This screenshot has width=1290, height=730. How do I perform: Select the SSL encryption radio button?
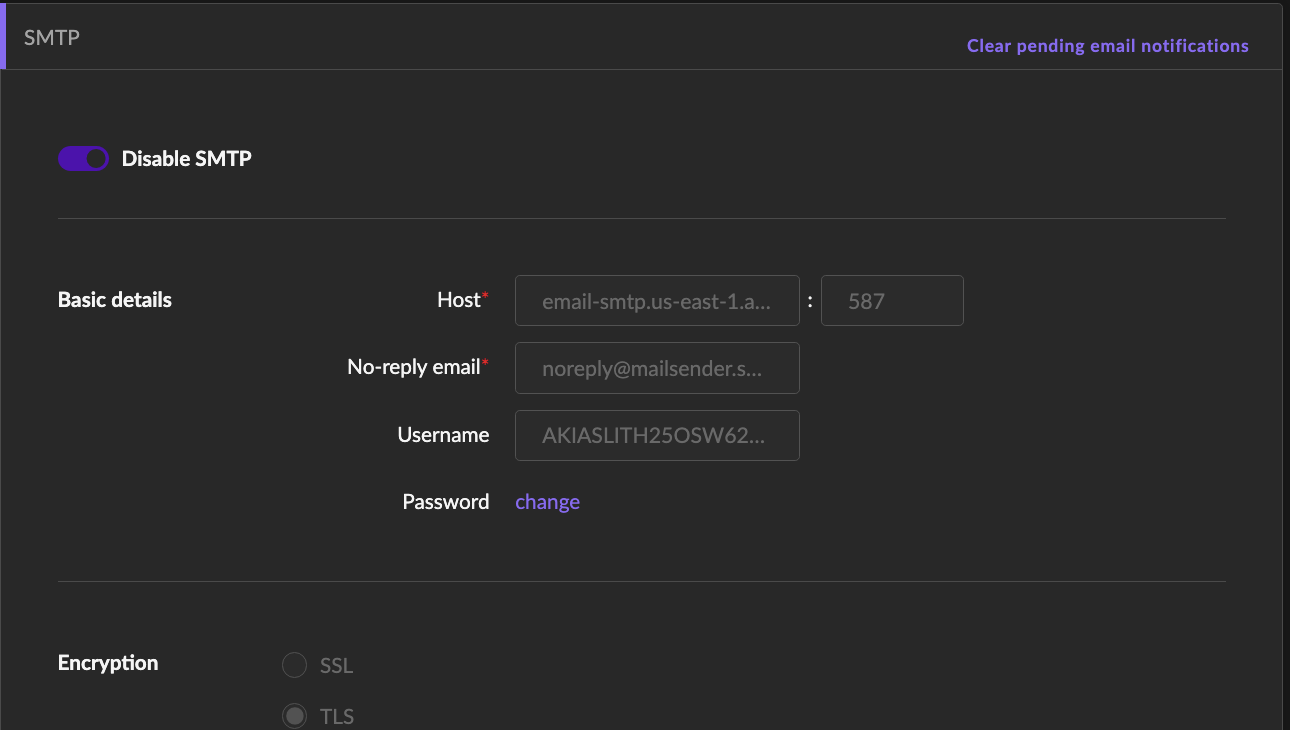coord(294,666)
